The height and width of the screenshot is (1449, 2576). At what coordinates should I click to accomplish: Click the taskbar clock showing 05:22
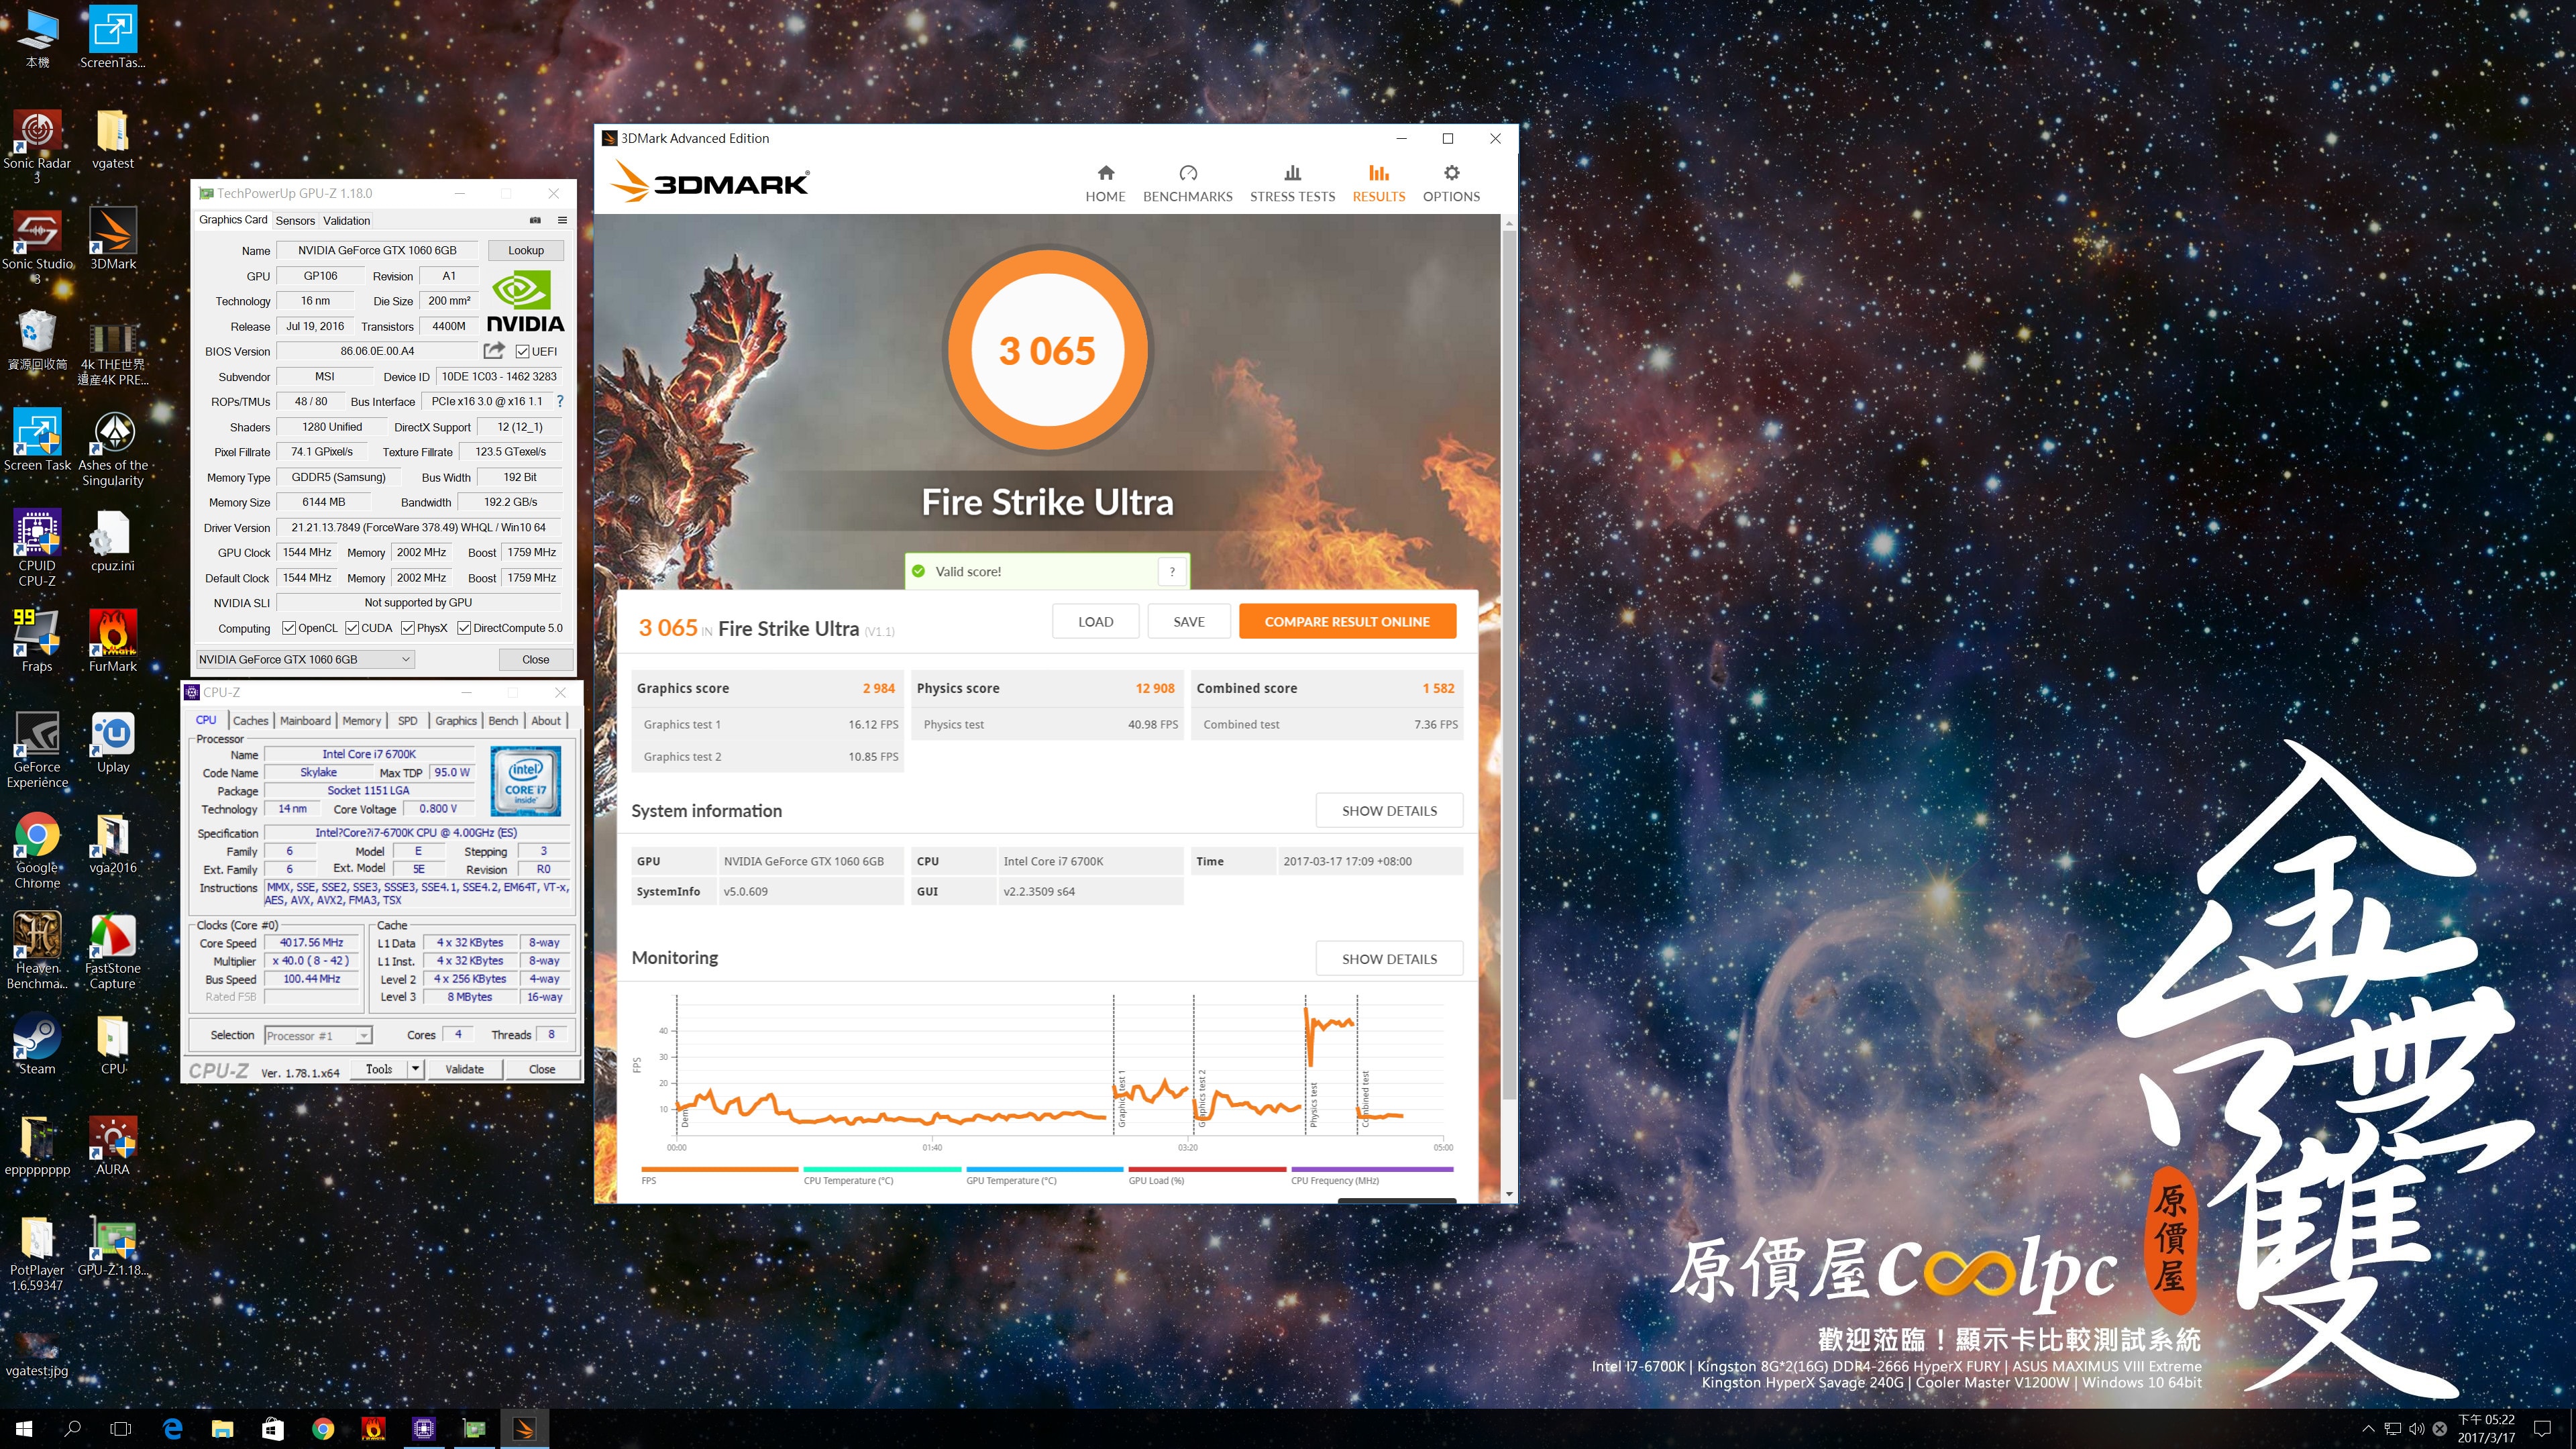coord(2486,1429)
